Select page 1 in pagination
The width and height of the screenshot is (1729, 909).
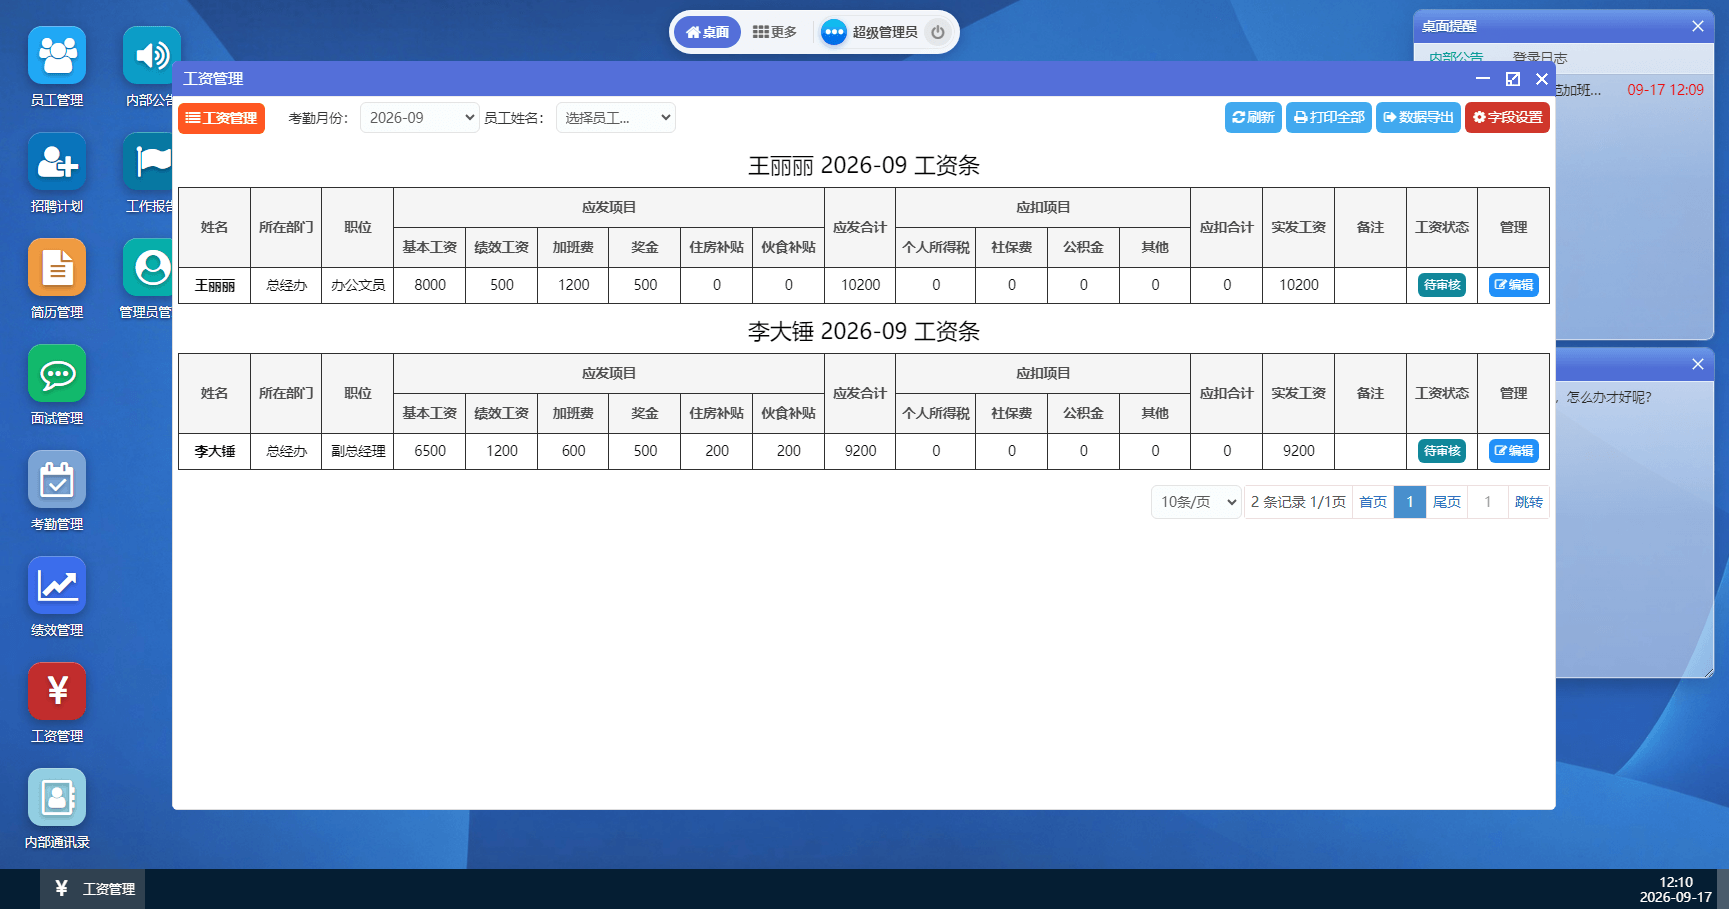pyautogui.click(x=1410, y=502)
